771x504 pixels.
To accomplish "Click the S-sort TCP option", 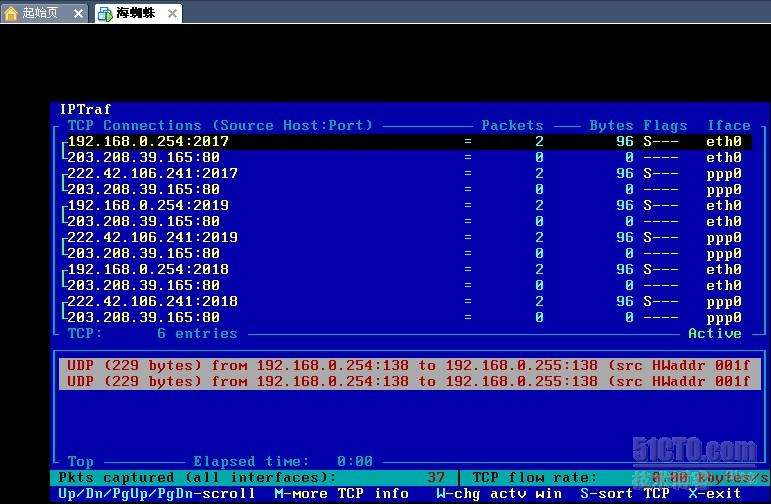I will point(624,493).
